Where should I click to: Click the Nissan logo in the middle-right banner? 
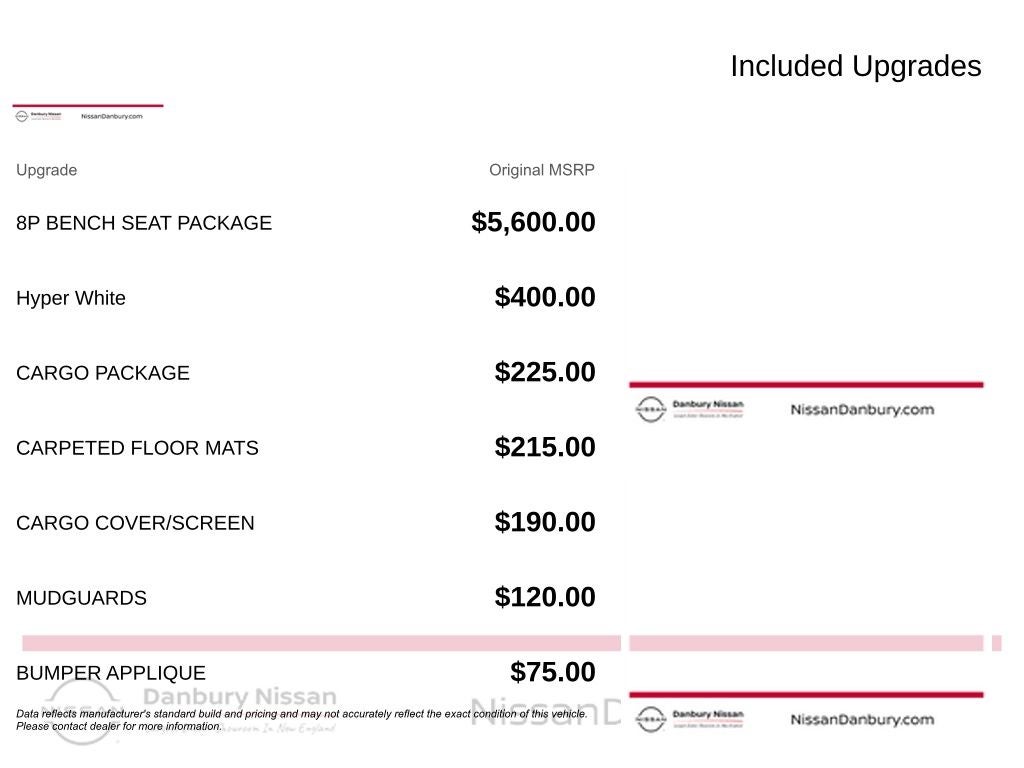(650, 409)
